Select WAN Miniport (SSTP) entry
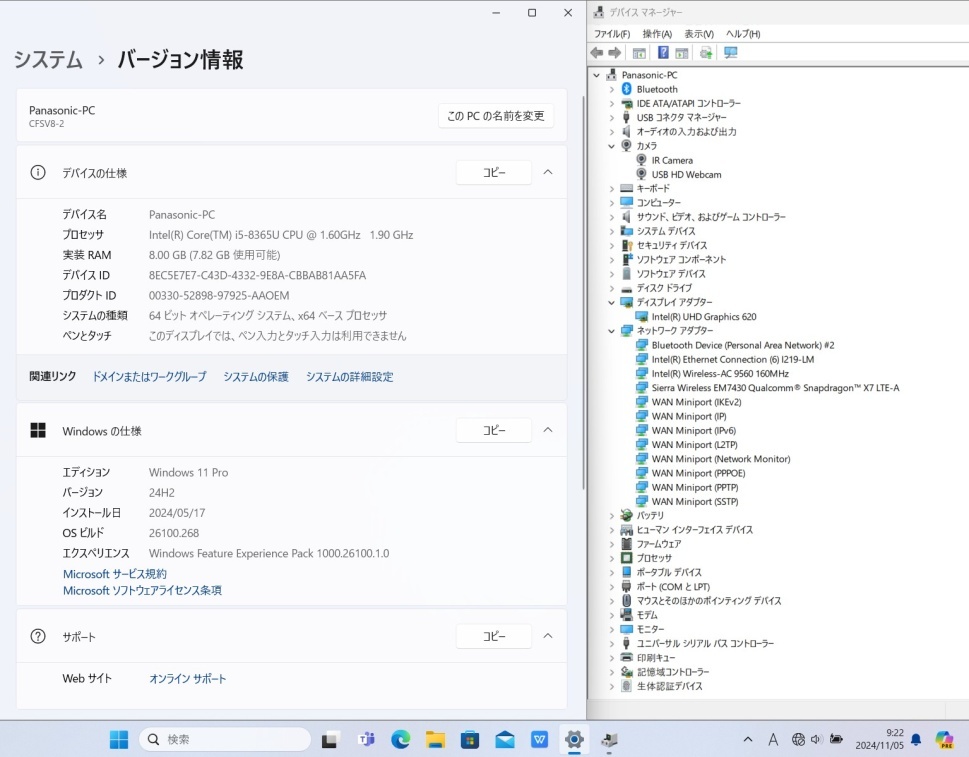969x757 pixels. (x=695, y=501)
